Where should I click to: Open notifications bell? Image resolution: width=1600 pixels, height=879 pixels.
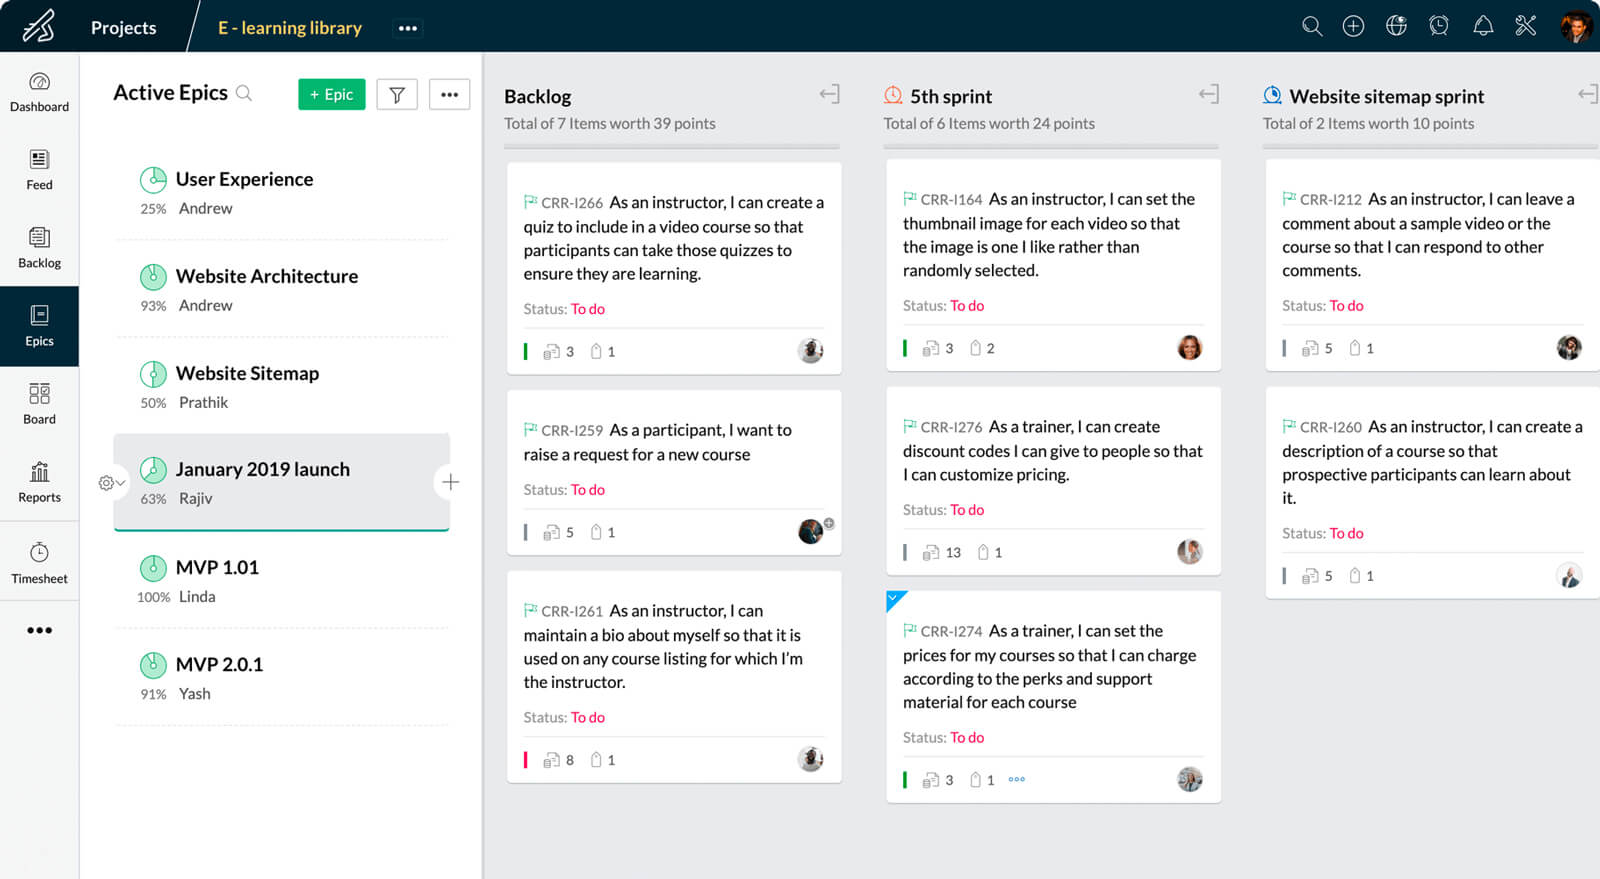[x=1483, y=27]
